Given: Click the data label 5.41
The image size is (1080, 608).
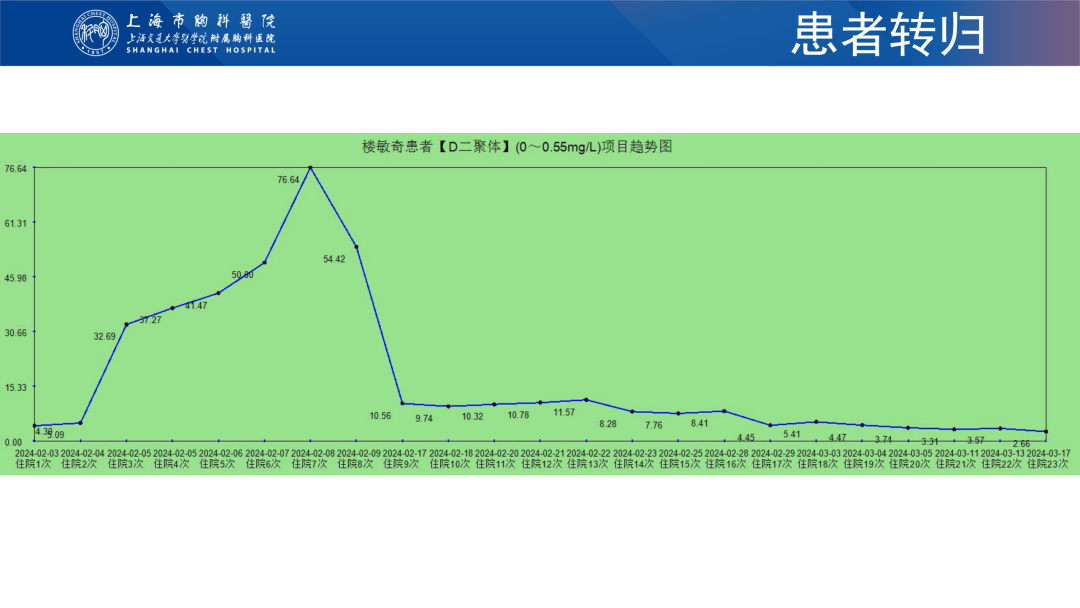Looking at the screenshot, I should pyautogui.click(x=791, y=434).
